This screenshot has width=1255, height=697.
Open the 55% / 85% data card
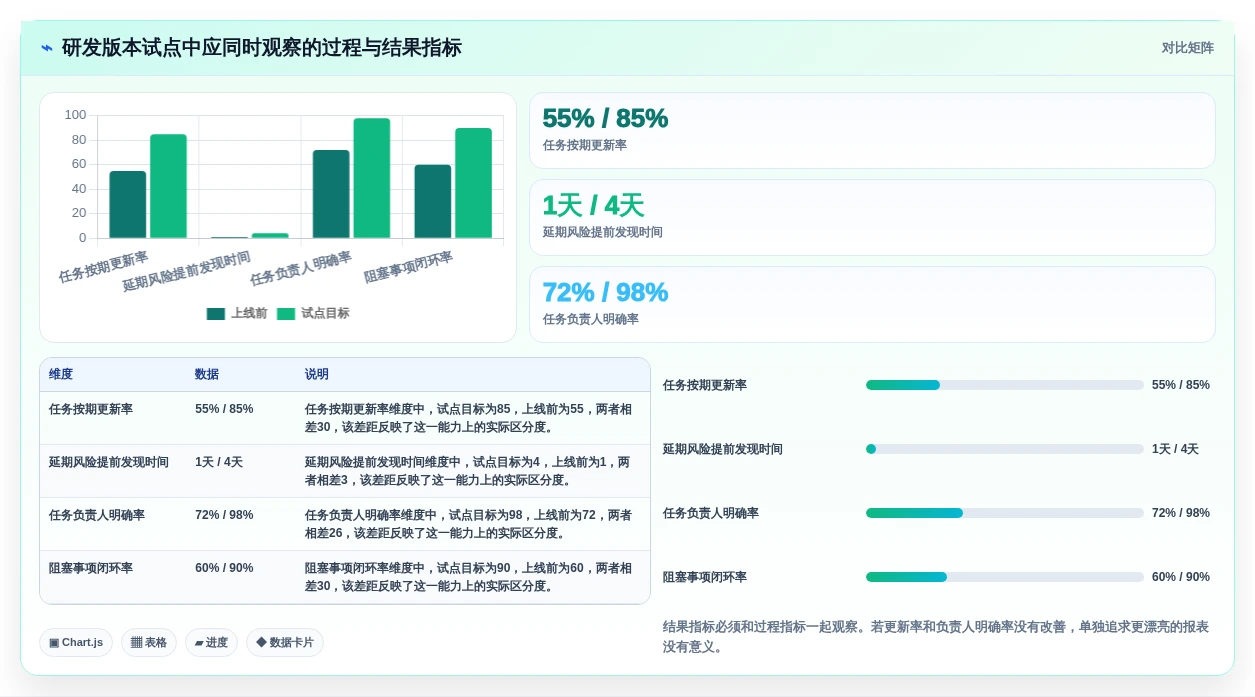pyautogui.click(x=872, y=130)
